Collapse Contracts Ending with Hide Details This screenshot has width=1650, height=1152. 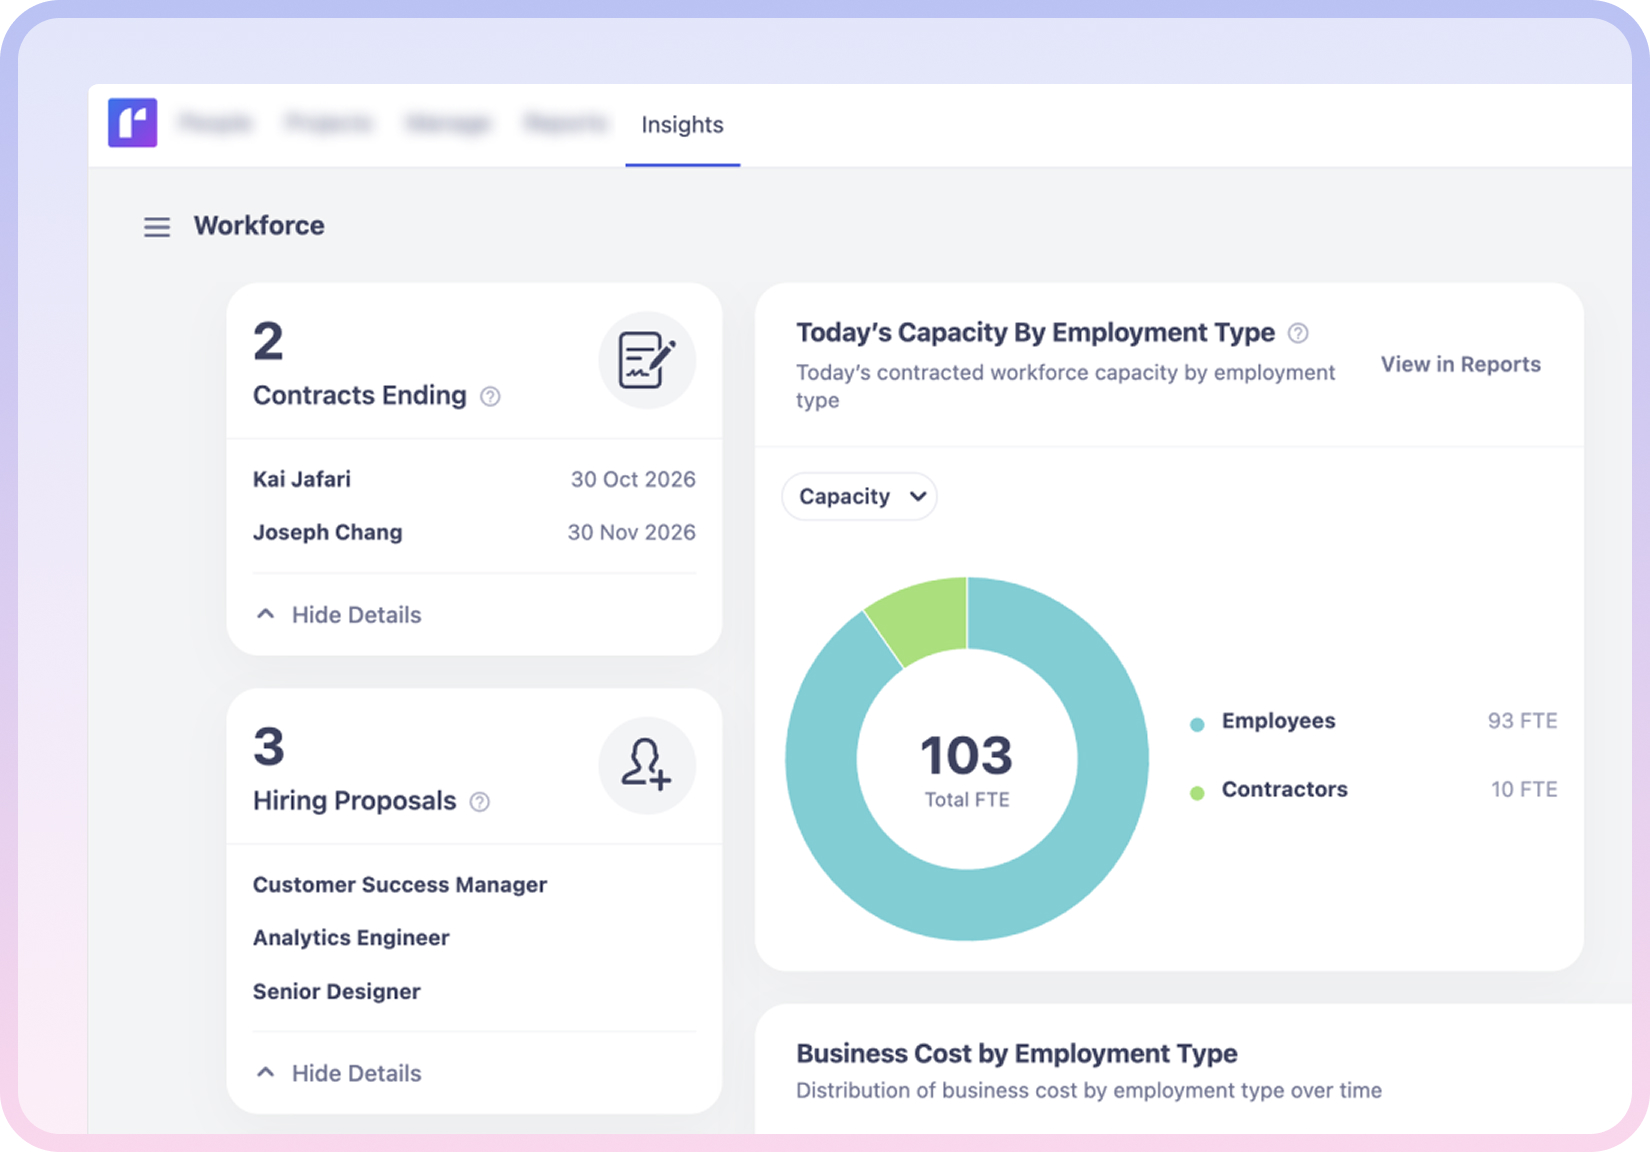pyautogui.click(x=339, y=615)
